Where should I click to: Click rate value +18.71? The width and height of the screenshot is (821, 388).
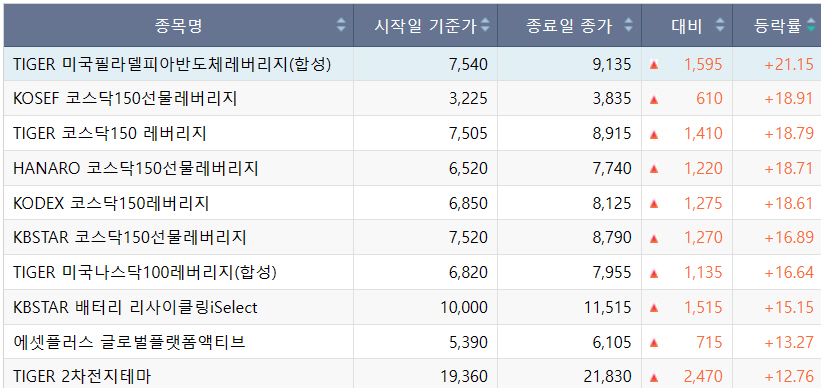pos(789,169)
